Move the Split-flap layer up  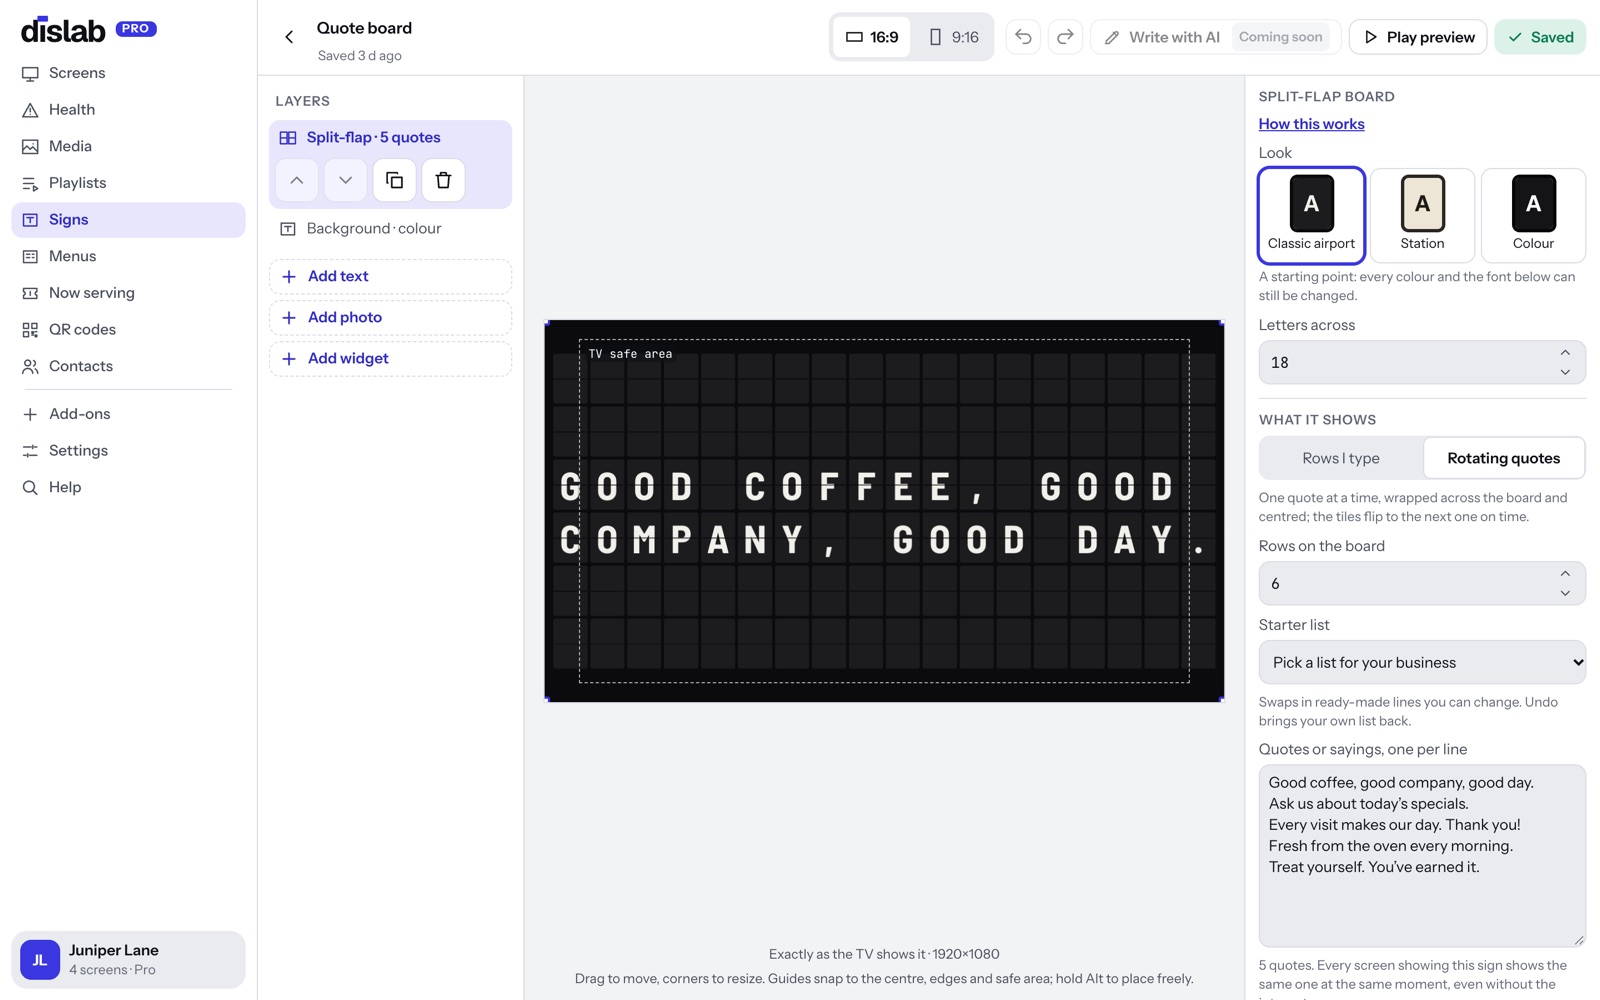pyautogui.click(x=297, y=180)
